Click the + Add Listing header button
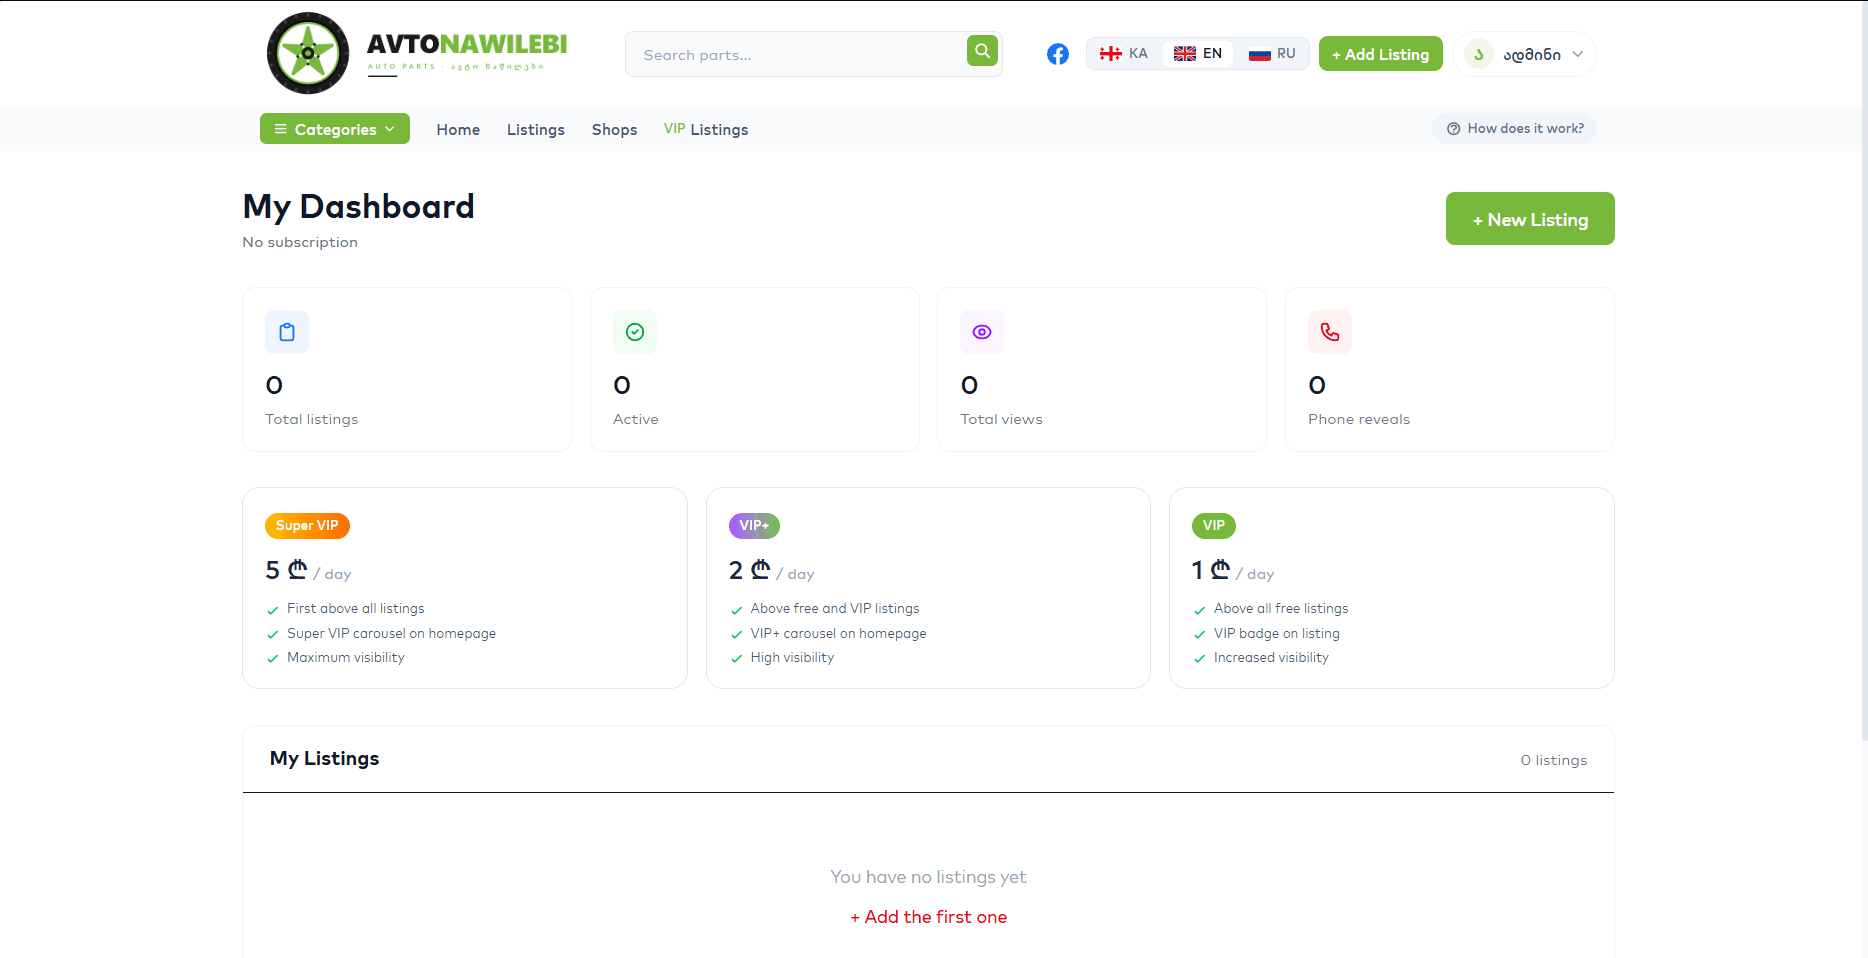Viewport: 1868px width, 958px height. (x=1380, y=54)
